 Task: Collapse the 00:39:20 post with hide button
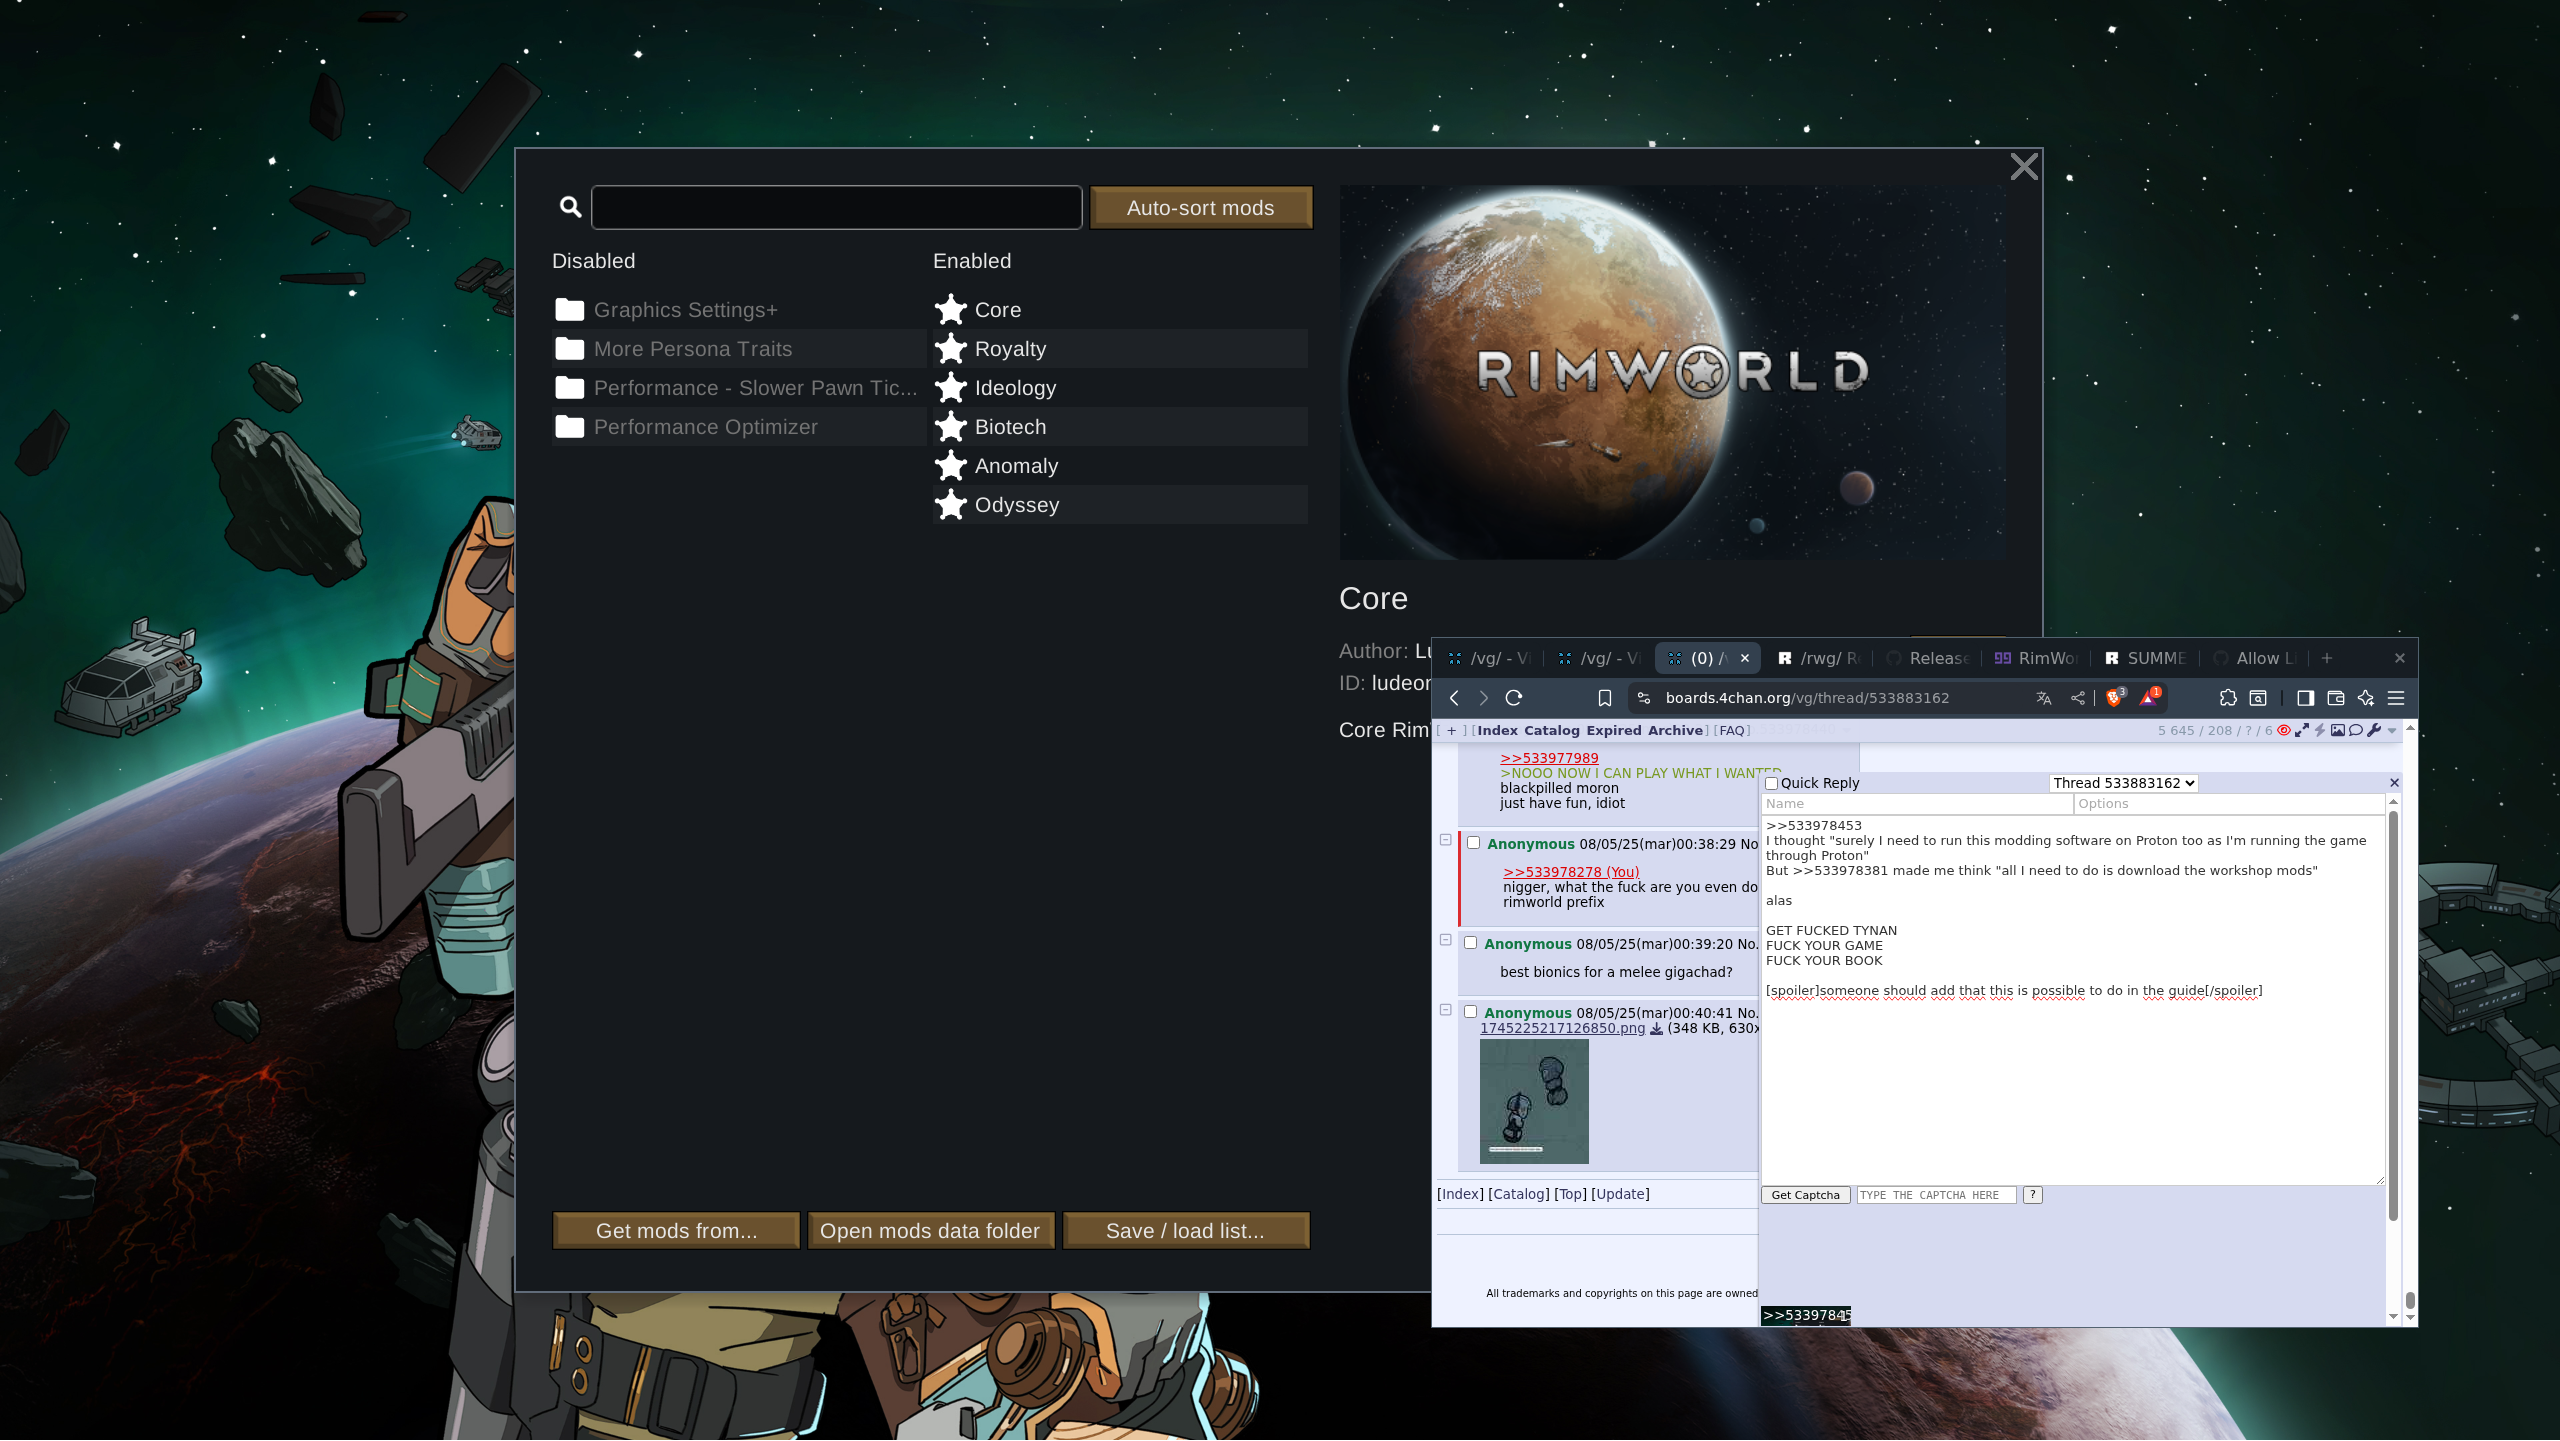click(x=1445, y=940)
